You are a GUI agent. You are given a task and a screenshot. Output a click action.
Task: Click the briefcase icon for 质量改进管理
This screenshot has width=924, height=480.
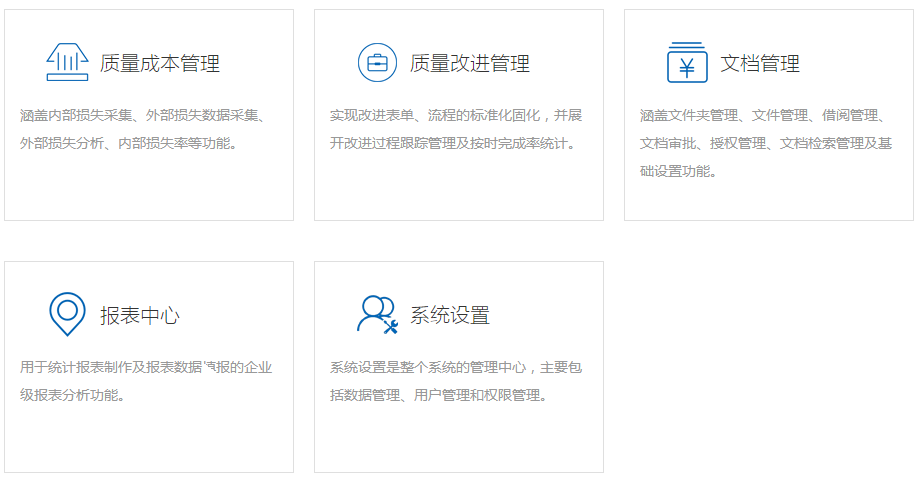[x=377, y=63]
